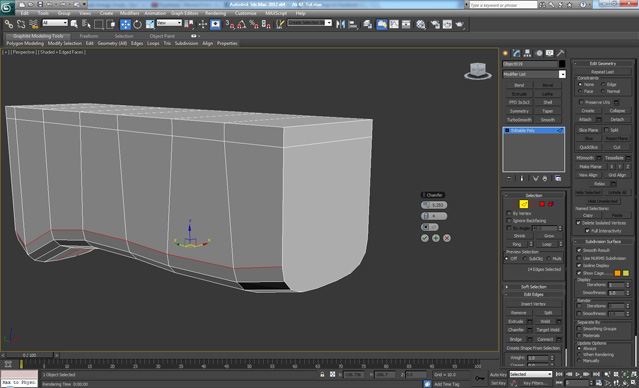Toggle the 3D Snaps icon
Viewport: 639px width, 388px height.
click(230, 24)
